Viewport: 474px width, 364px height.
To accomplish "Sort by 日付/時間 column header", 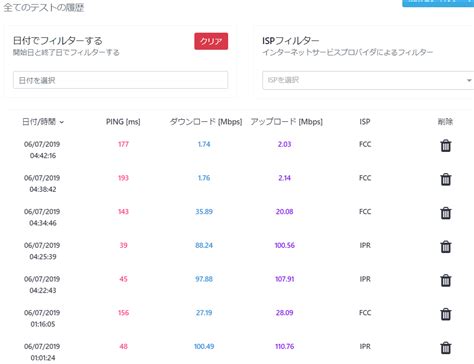I will coord(43,122).
